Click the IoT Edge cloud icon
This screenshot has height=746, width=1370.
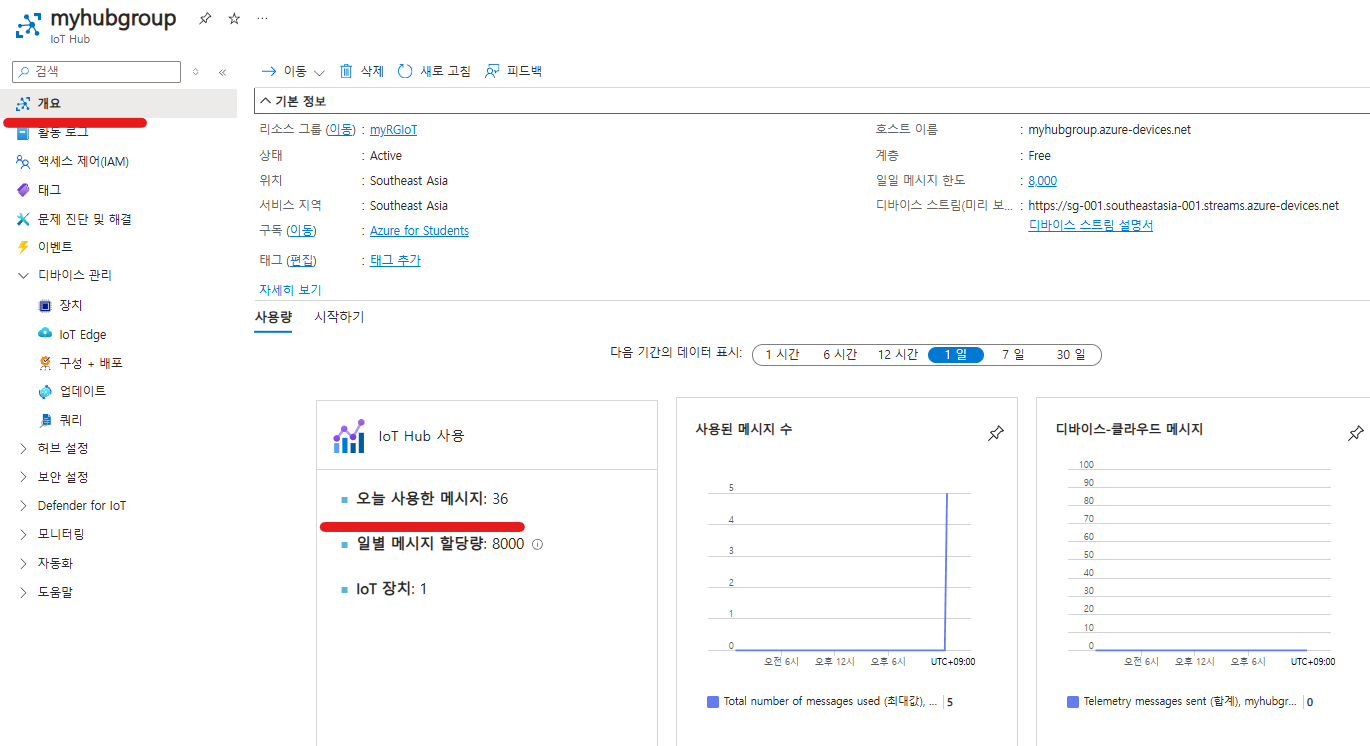(45, 334)
